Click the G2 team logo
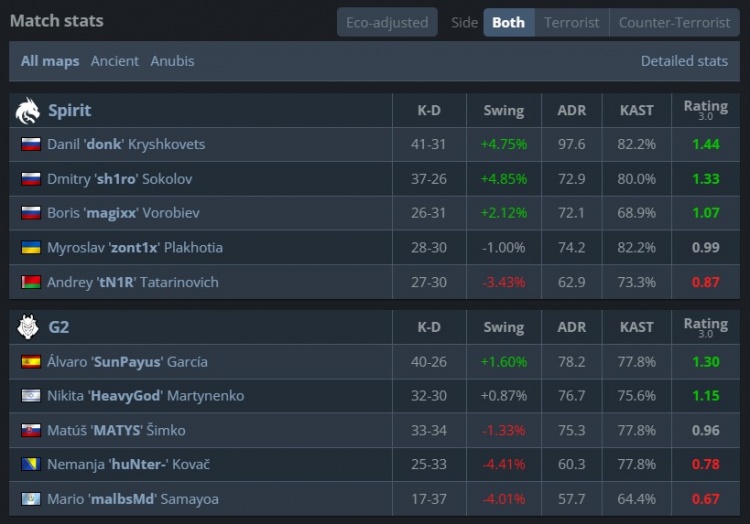Image resolution: width=750 pixels, height=524 pixels. click(27, 327)
